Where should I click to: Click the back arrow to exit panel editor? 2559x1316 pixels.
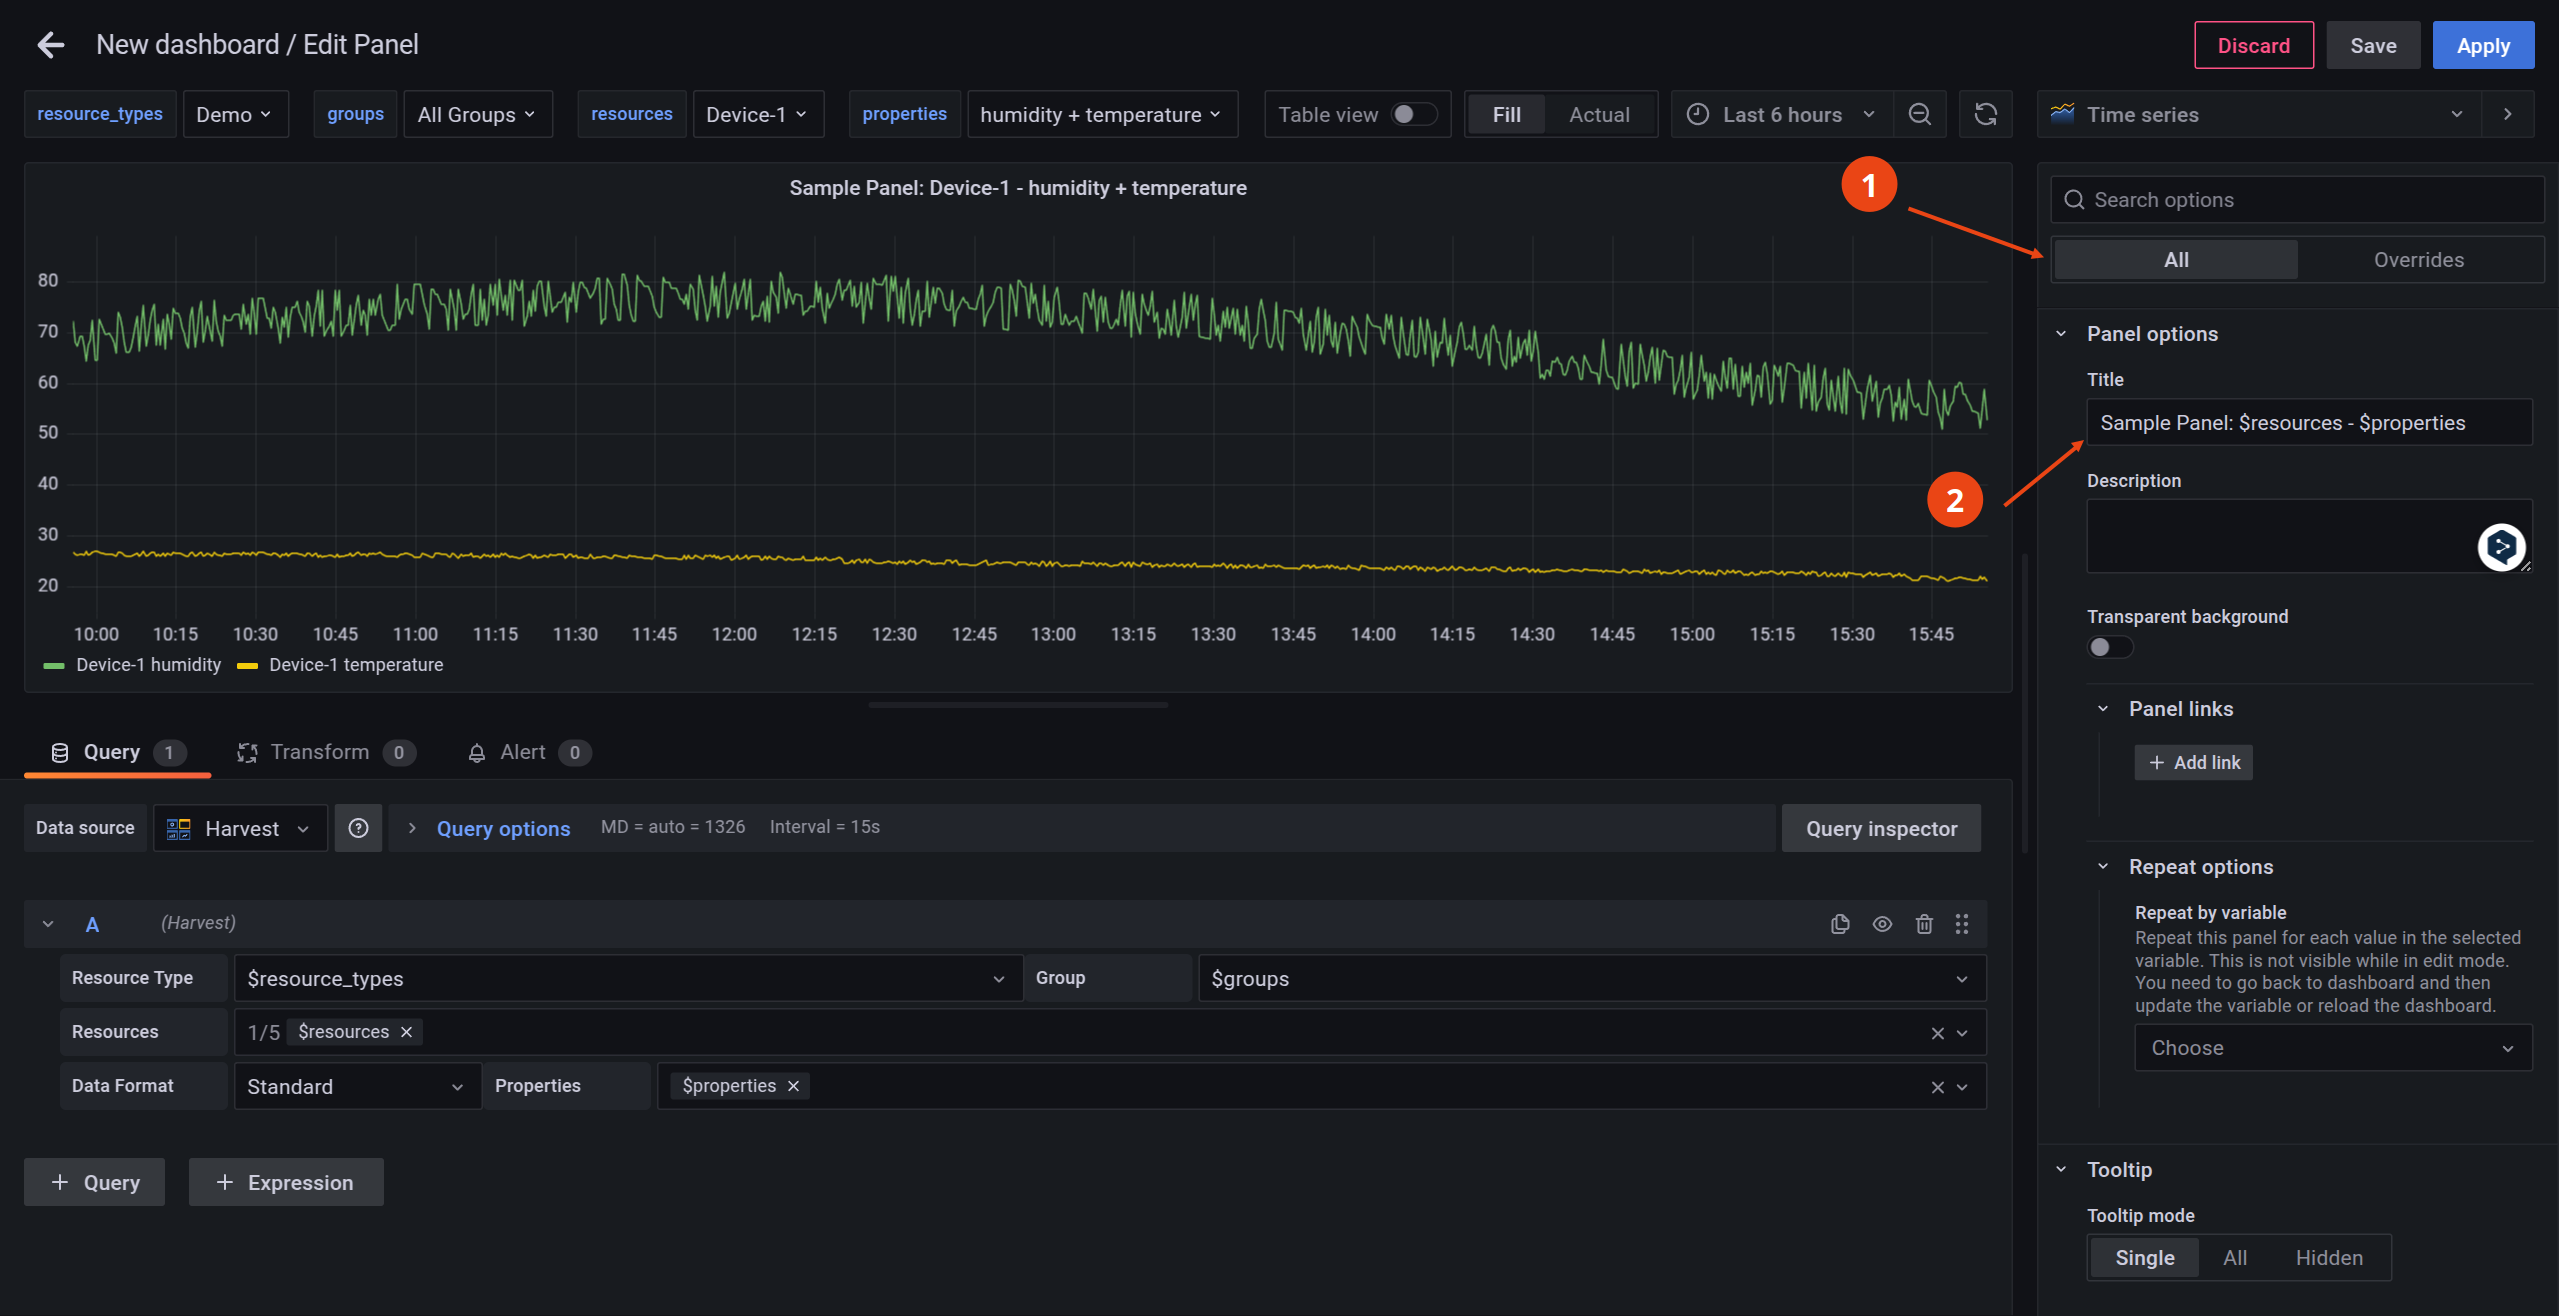click(51, 45)
